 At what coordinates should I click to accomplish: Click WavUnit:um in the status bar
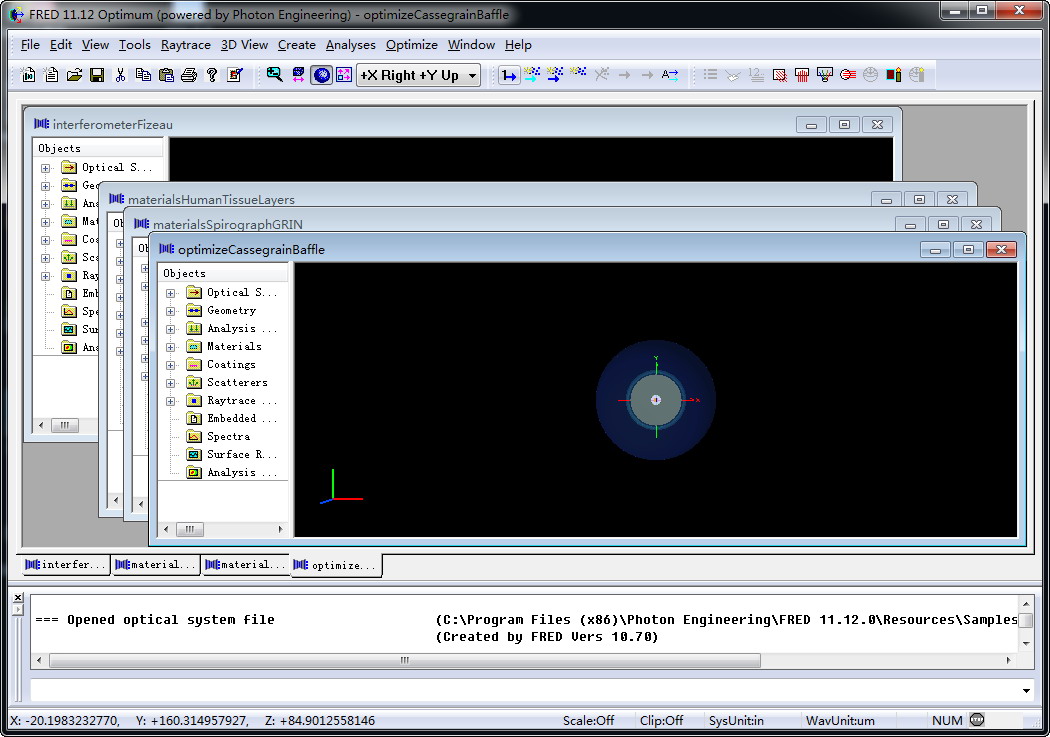tap(840, 721)
